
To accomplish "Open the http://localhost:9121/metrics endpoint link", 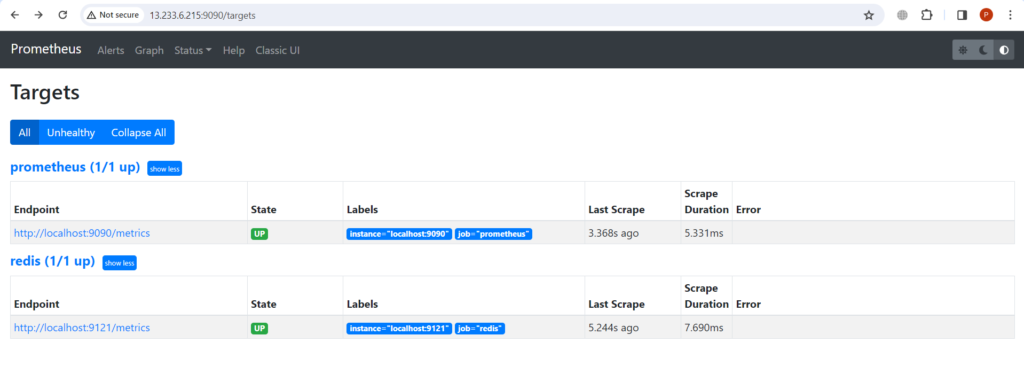I will (x=82, y=328).
